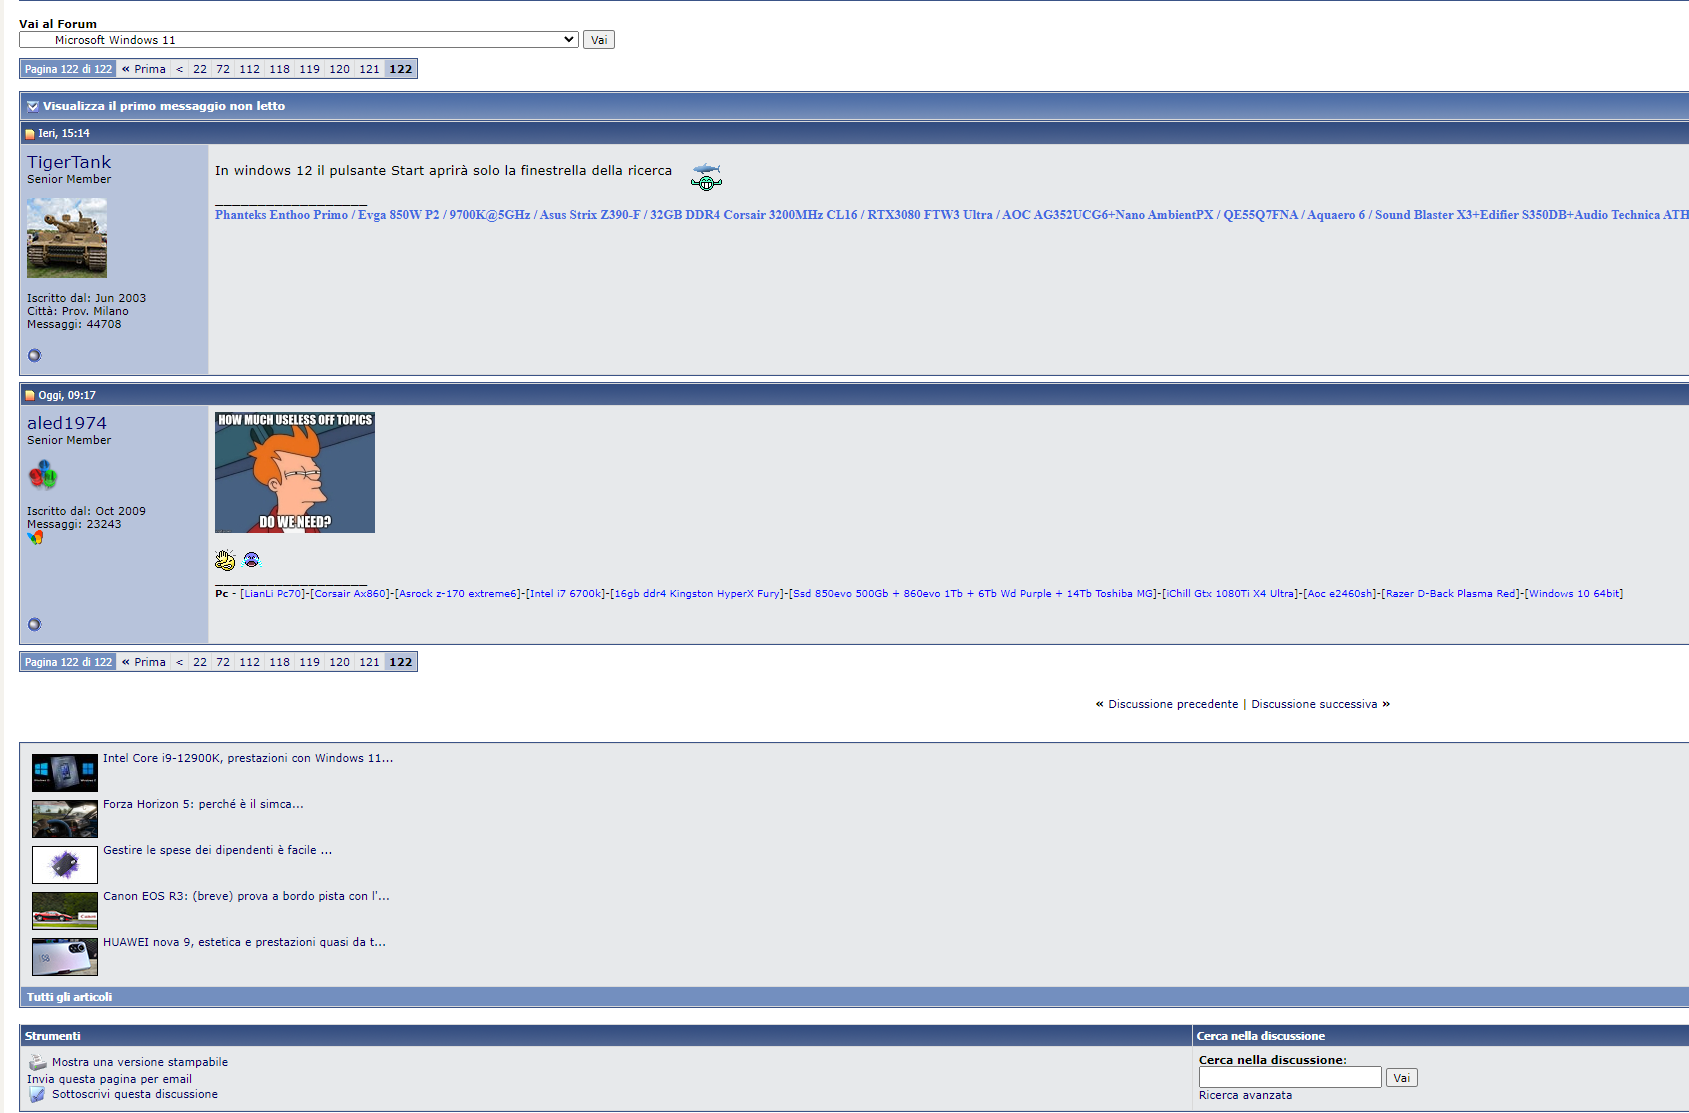This screenshot has height=1113, width=1689.
Task: Open Discussione successiva link
Action: pyautogui.click(x=1314, y=704)
